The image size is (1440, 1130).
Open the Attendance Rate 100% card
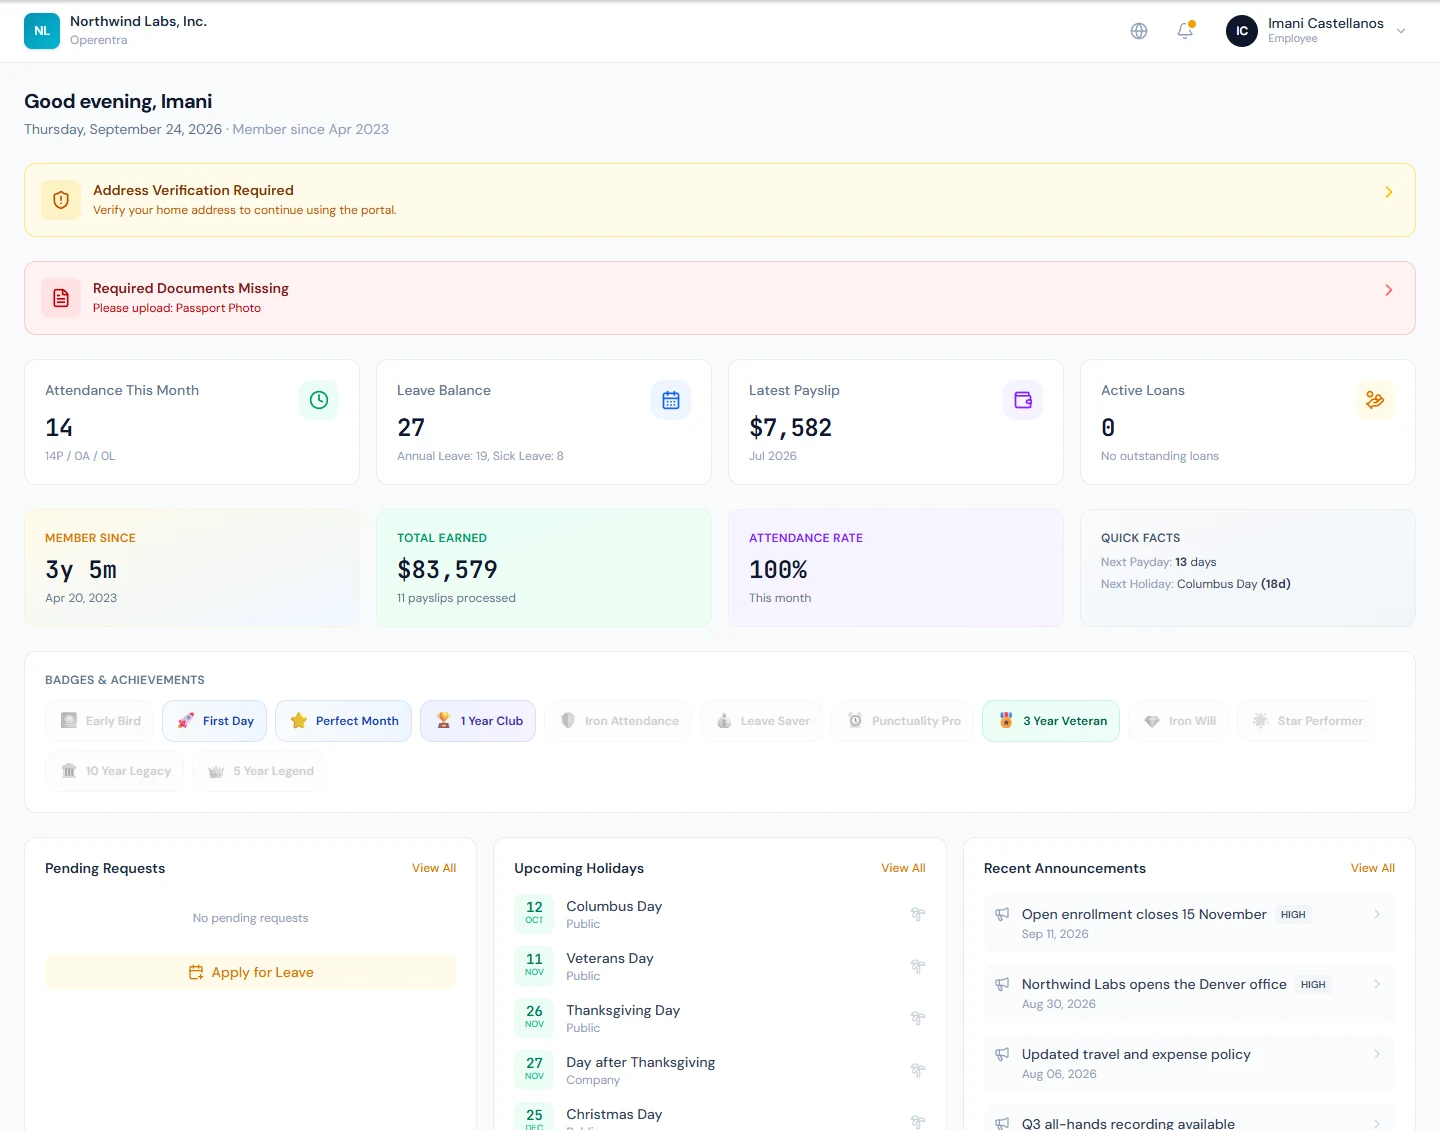pyautogui.click(x=896, y=568)
